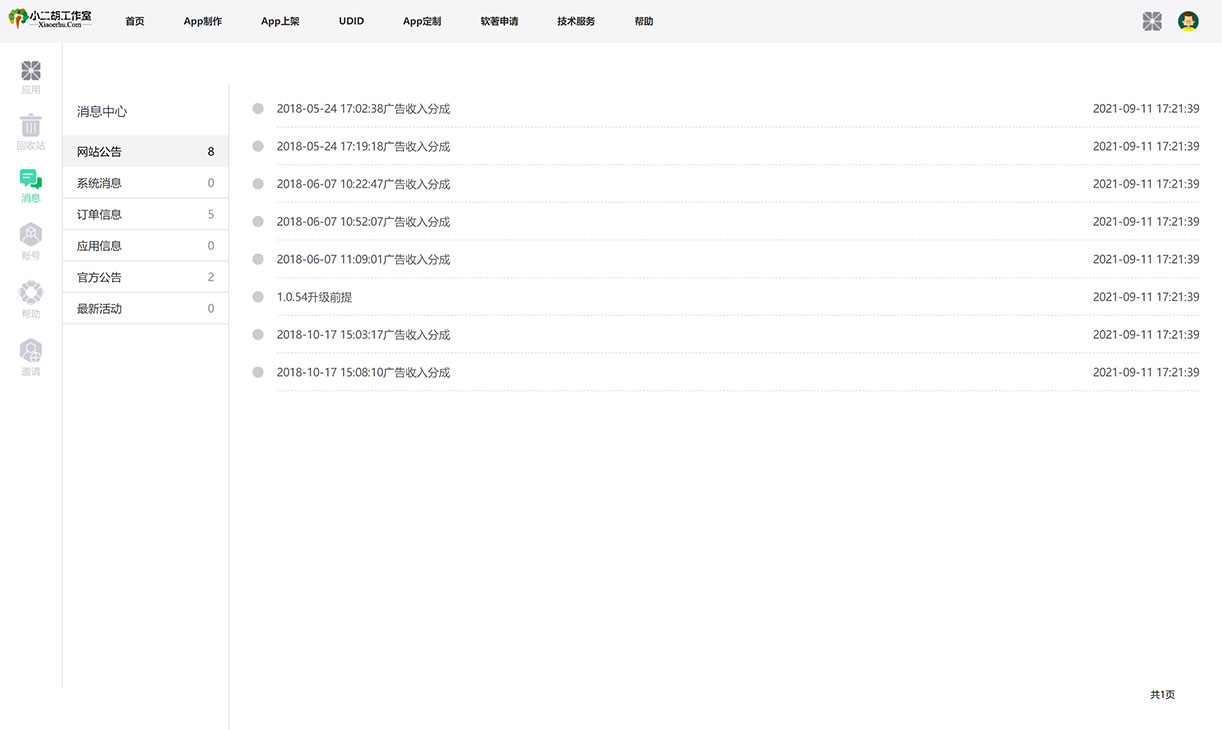1222x730 pixels.
Task: Open the 应用 sidebar icon
Action: [31, 77]
